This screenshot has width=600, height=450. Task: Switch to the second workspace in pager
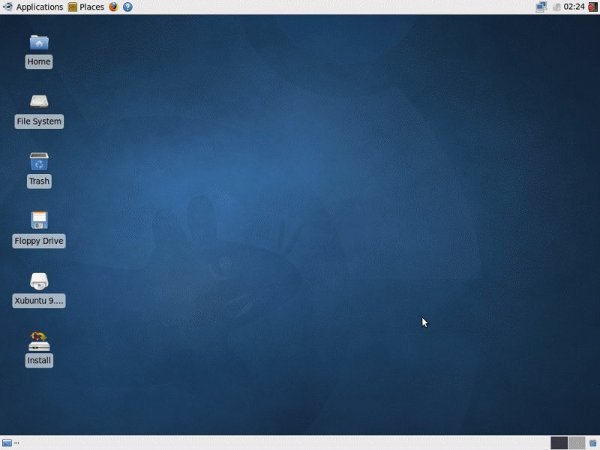click(577, 443)
